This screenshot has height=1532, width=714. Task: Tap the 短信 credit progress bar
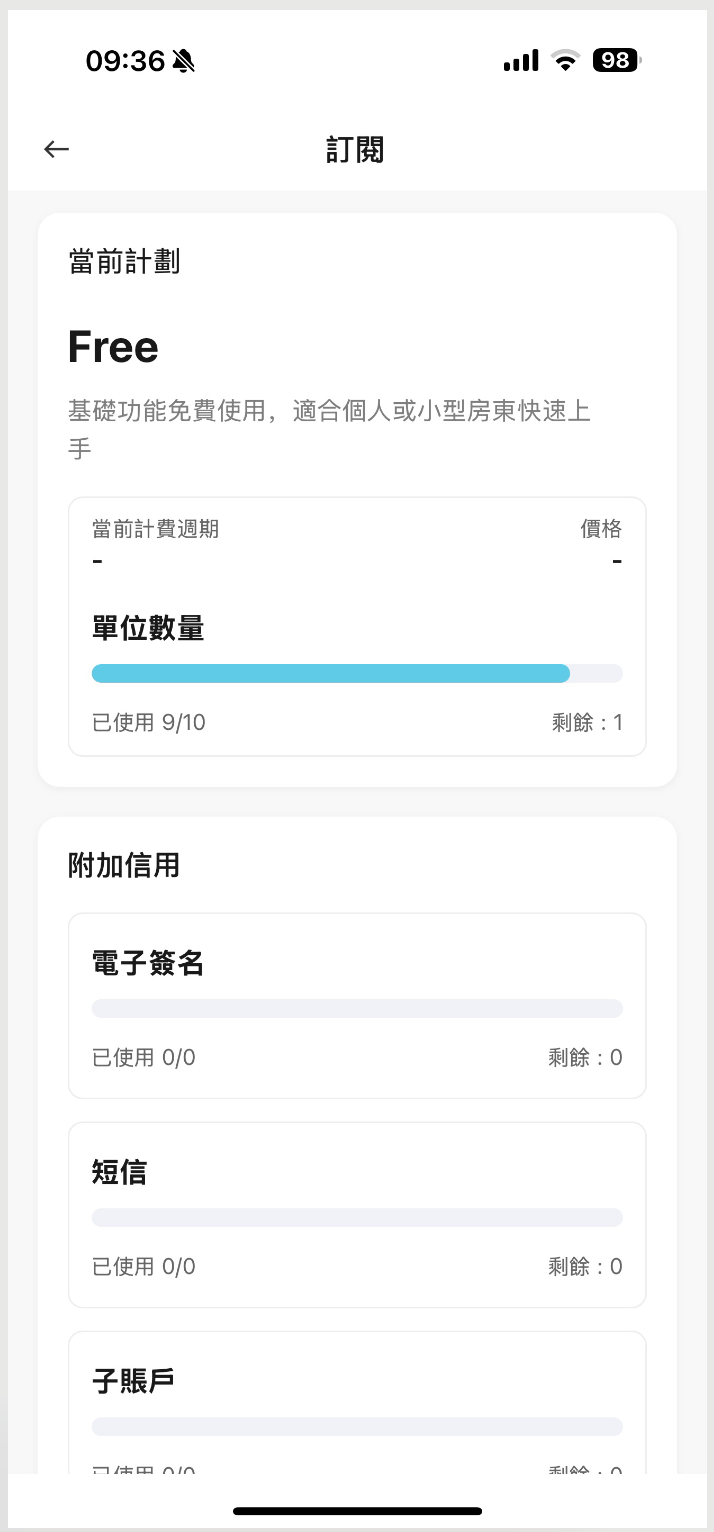click(x=356, y=1217)
